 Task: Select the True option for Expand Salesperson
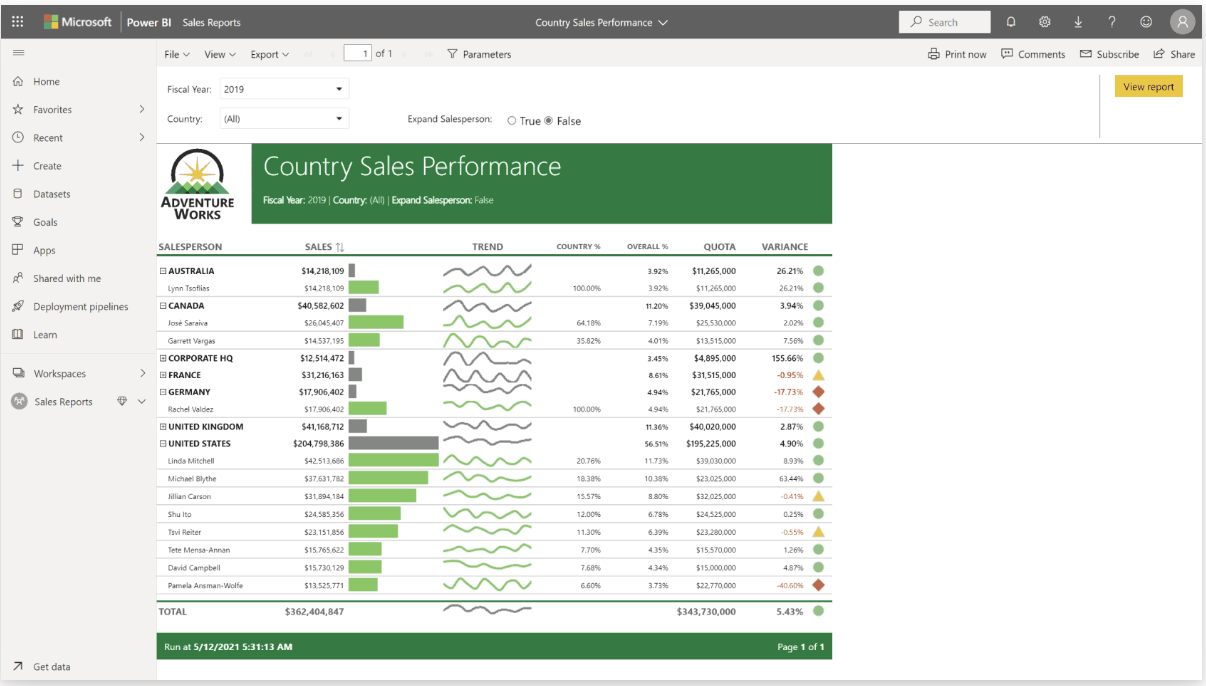click(512, 120)
